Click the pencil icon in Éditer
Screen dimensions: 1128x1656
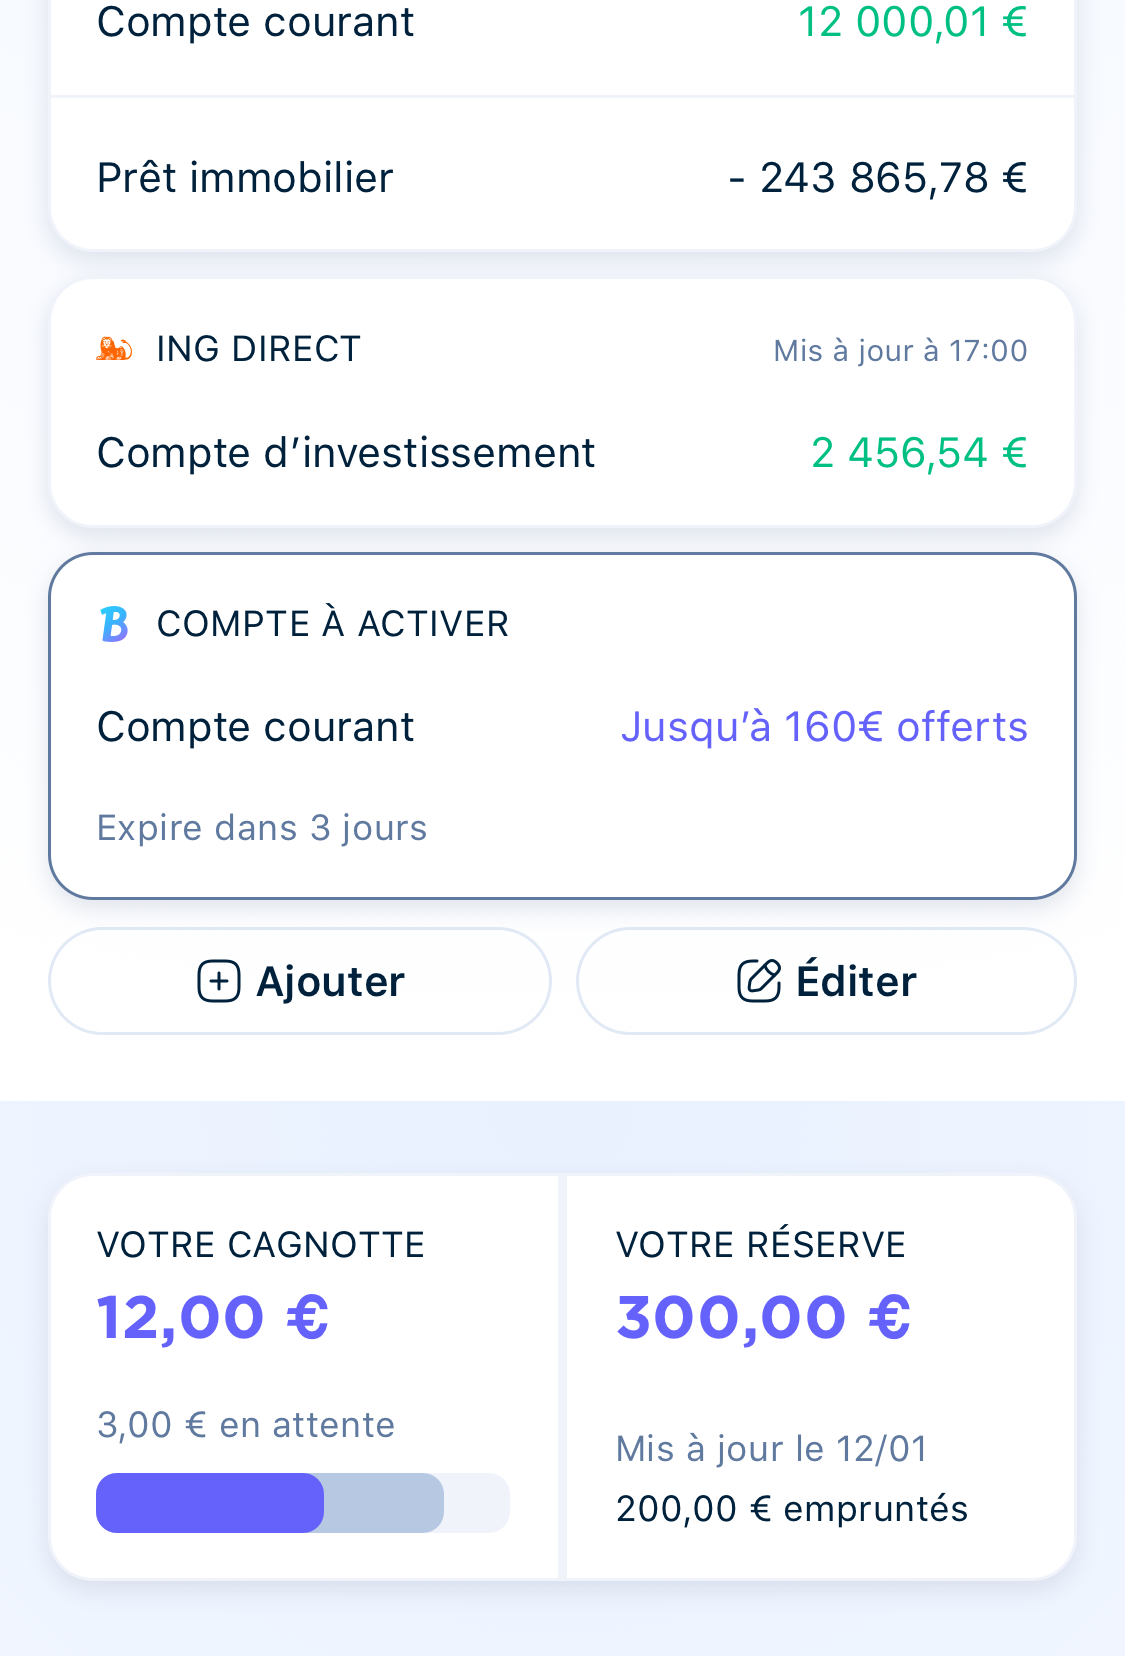point(759,981)
